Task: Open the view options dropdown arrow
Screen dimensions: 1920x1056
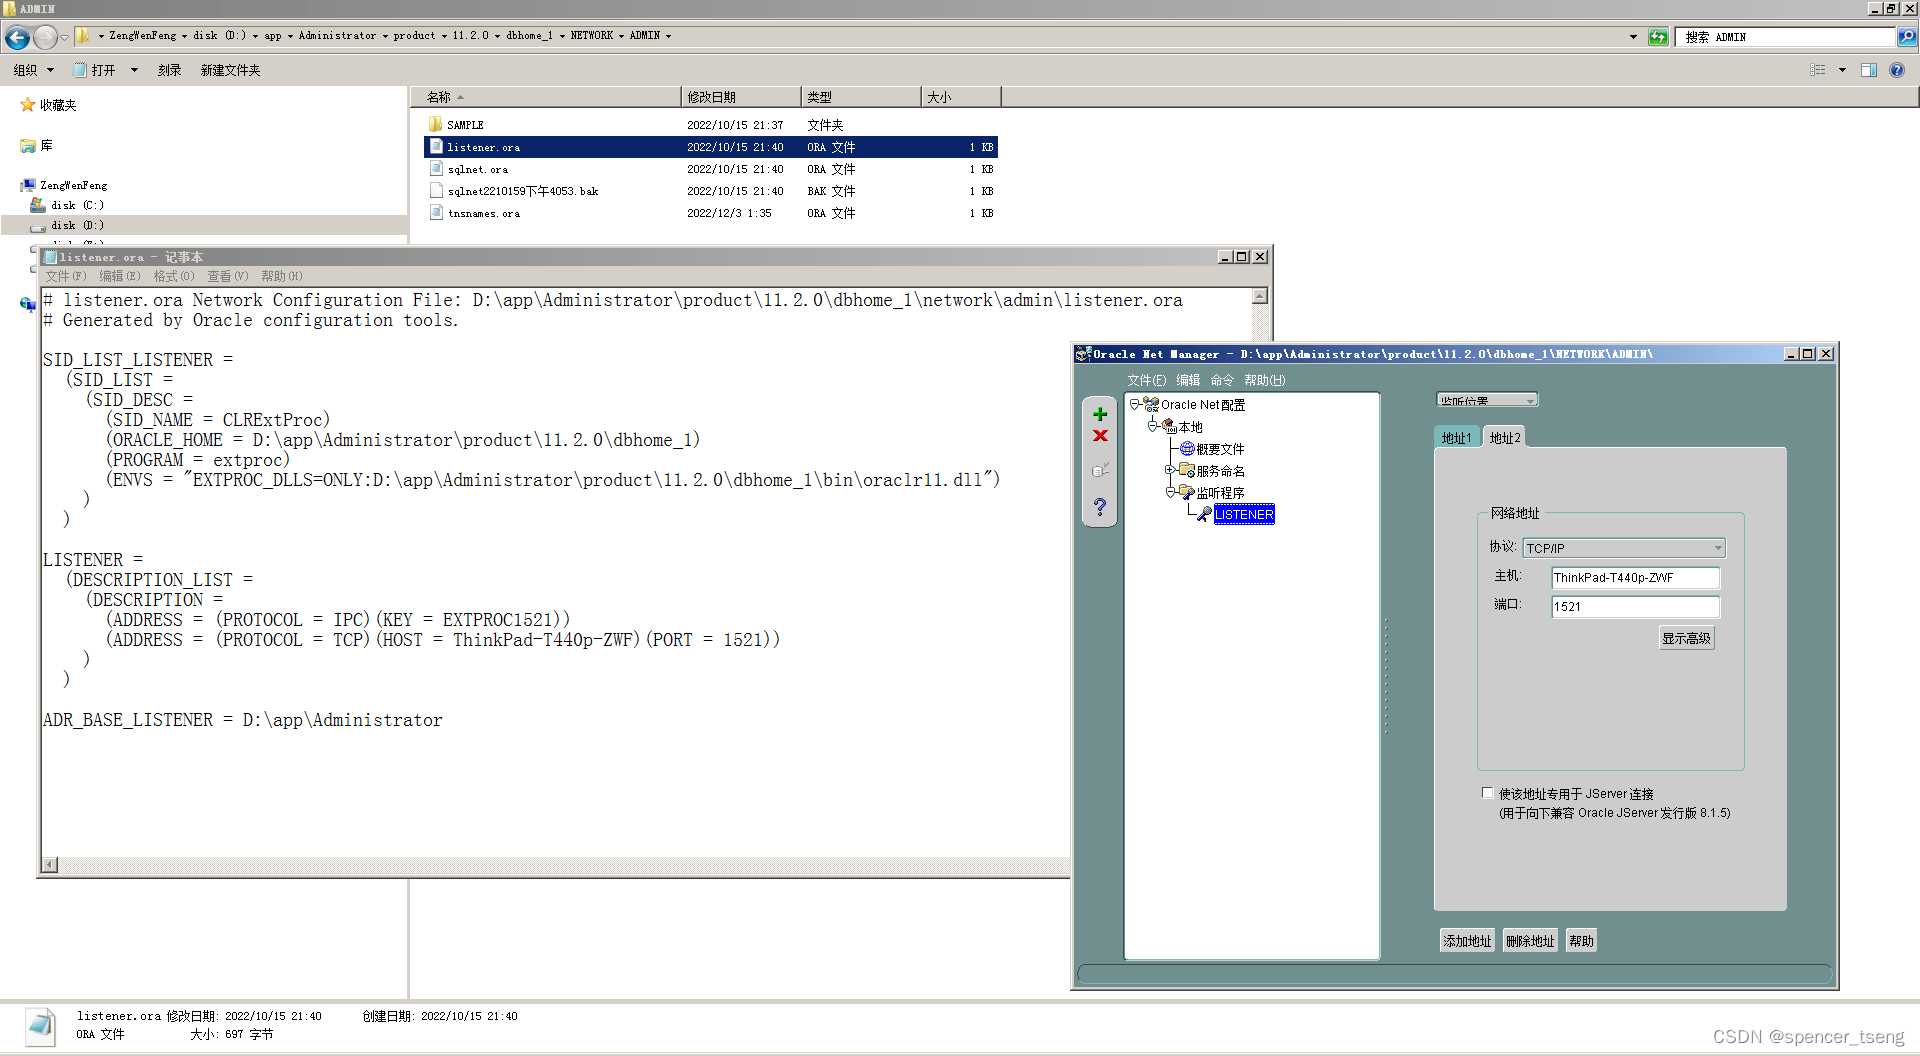Action: click(1842, 70)
